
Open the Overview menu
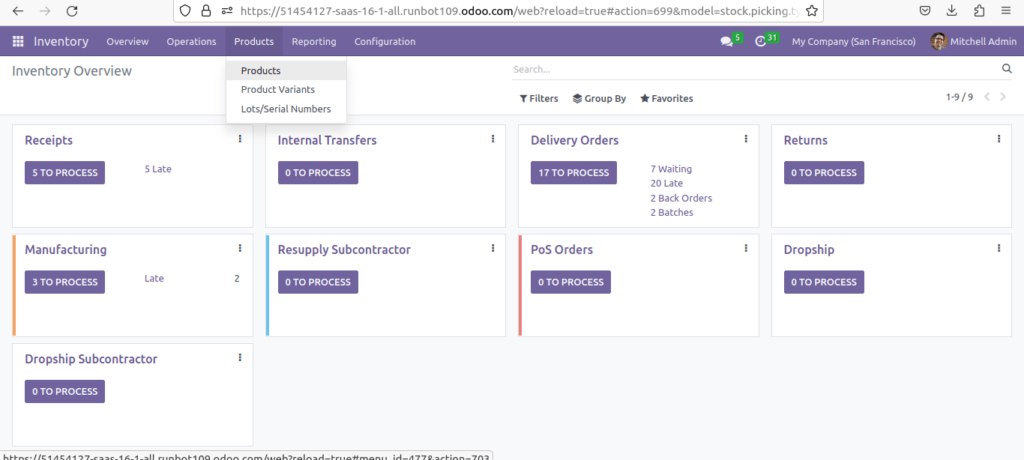(x=127, y=41)
